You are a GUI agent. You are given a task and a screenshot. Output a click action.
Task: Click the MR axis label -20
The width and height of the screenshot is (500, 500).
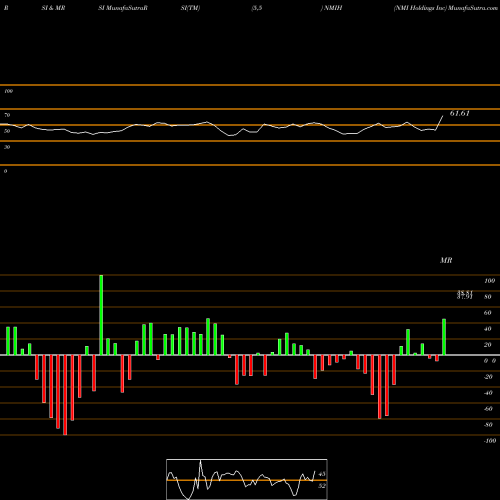tap(488, 377)
